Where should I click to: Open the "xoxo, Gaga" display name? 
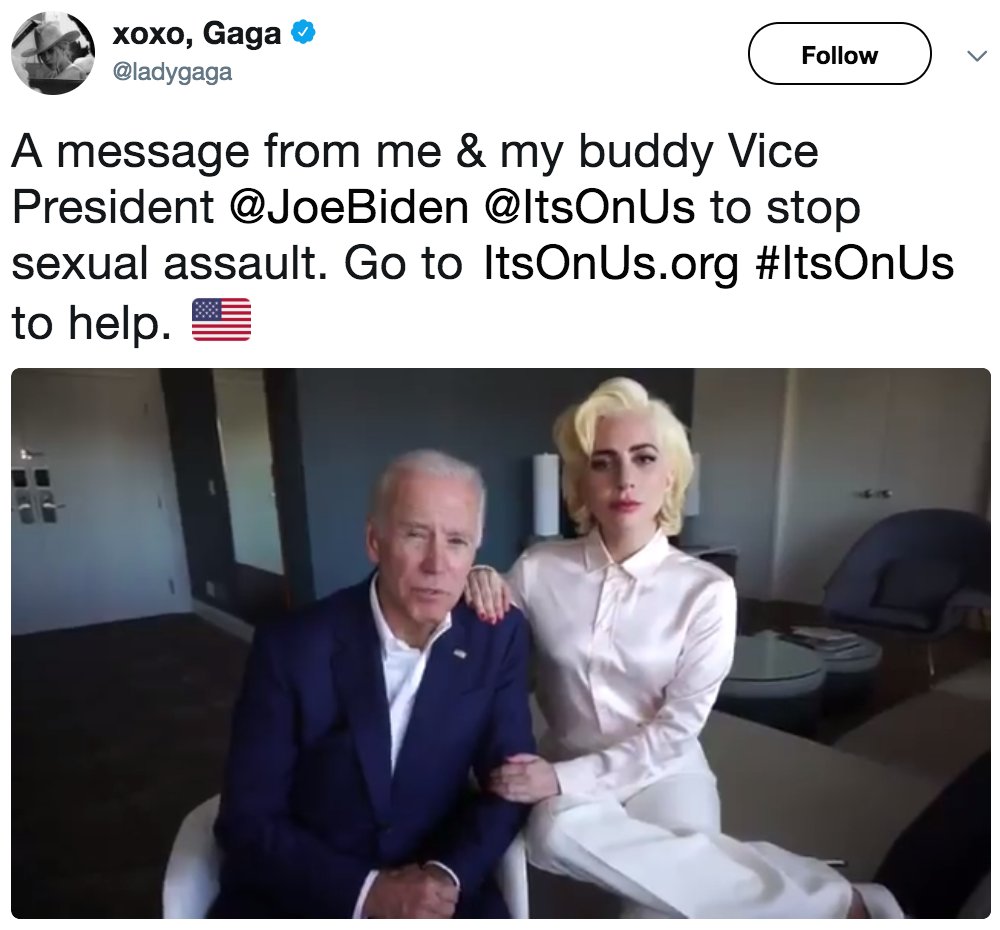pos(196,34)
